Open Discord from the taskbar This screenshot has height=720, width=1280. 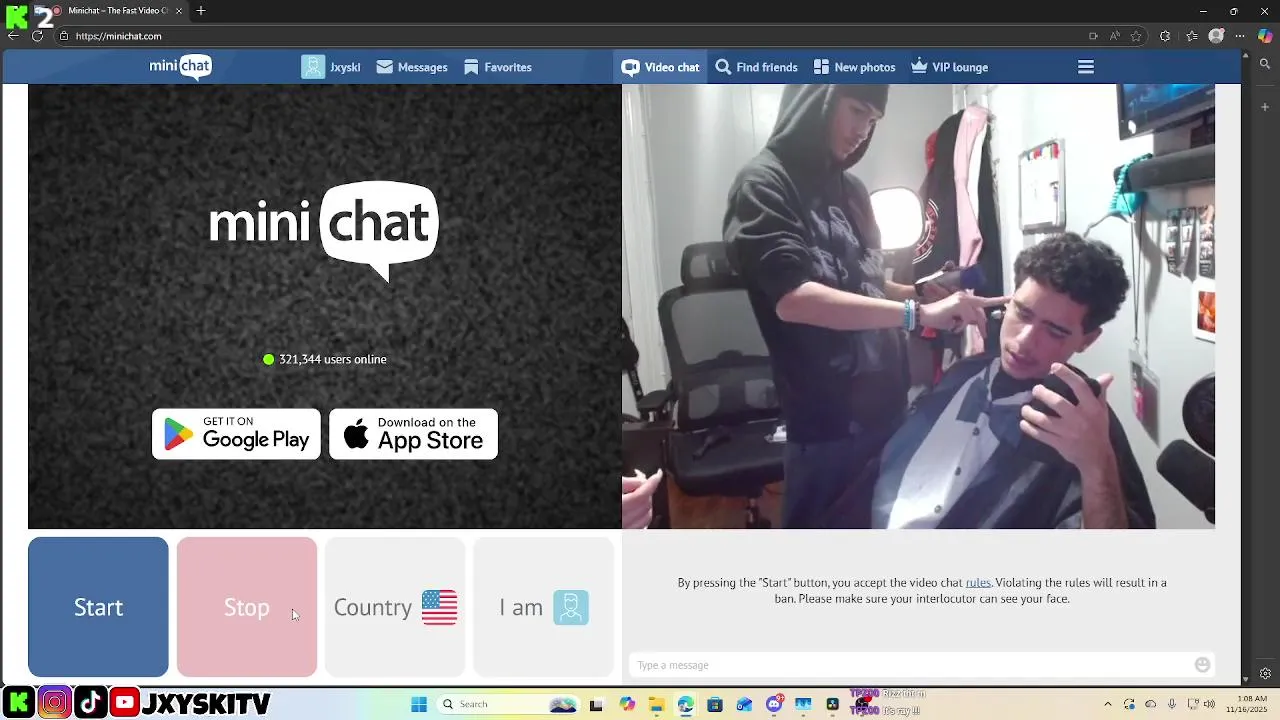point(773,704)
